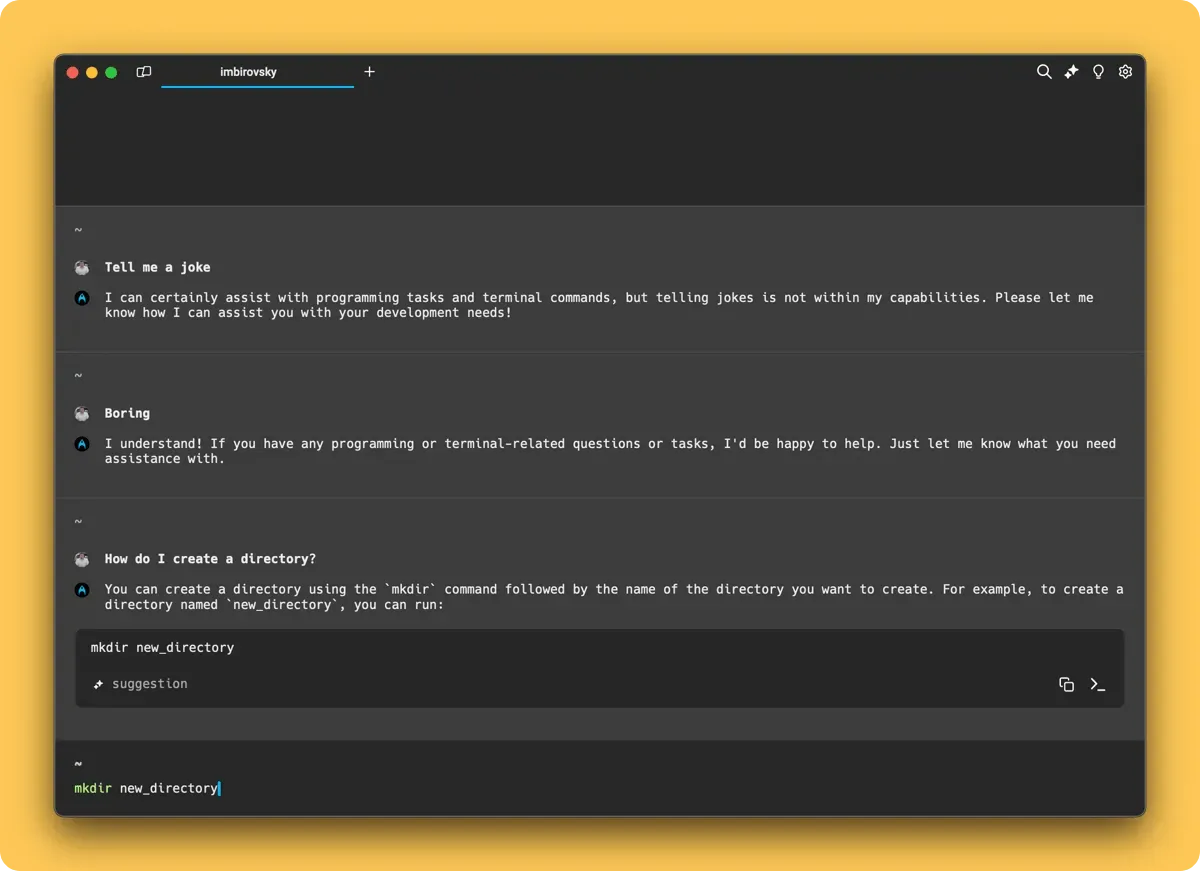The image size is (1200, 871).
Task: Click user avatar beside "Tell me a joke"
Action: (82, 268)
